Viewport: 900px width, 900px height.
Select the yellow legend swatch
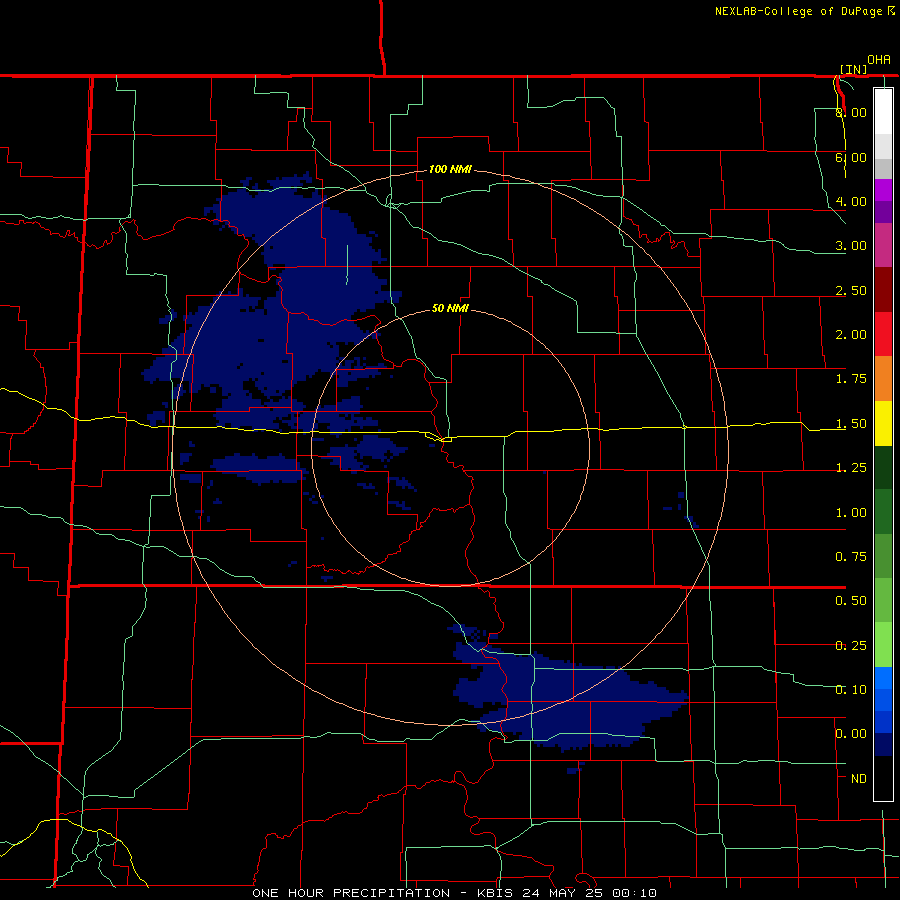[x=883, y=423]
